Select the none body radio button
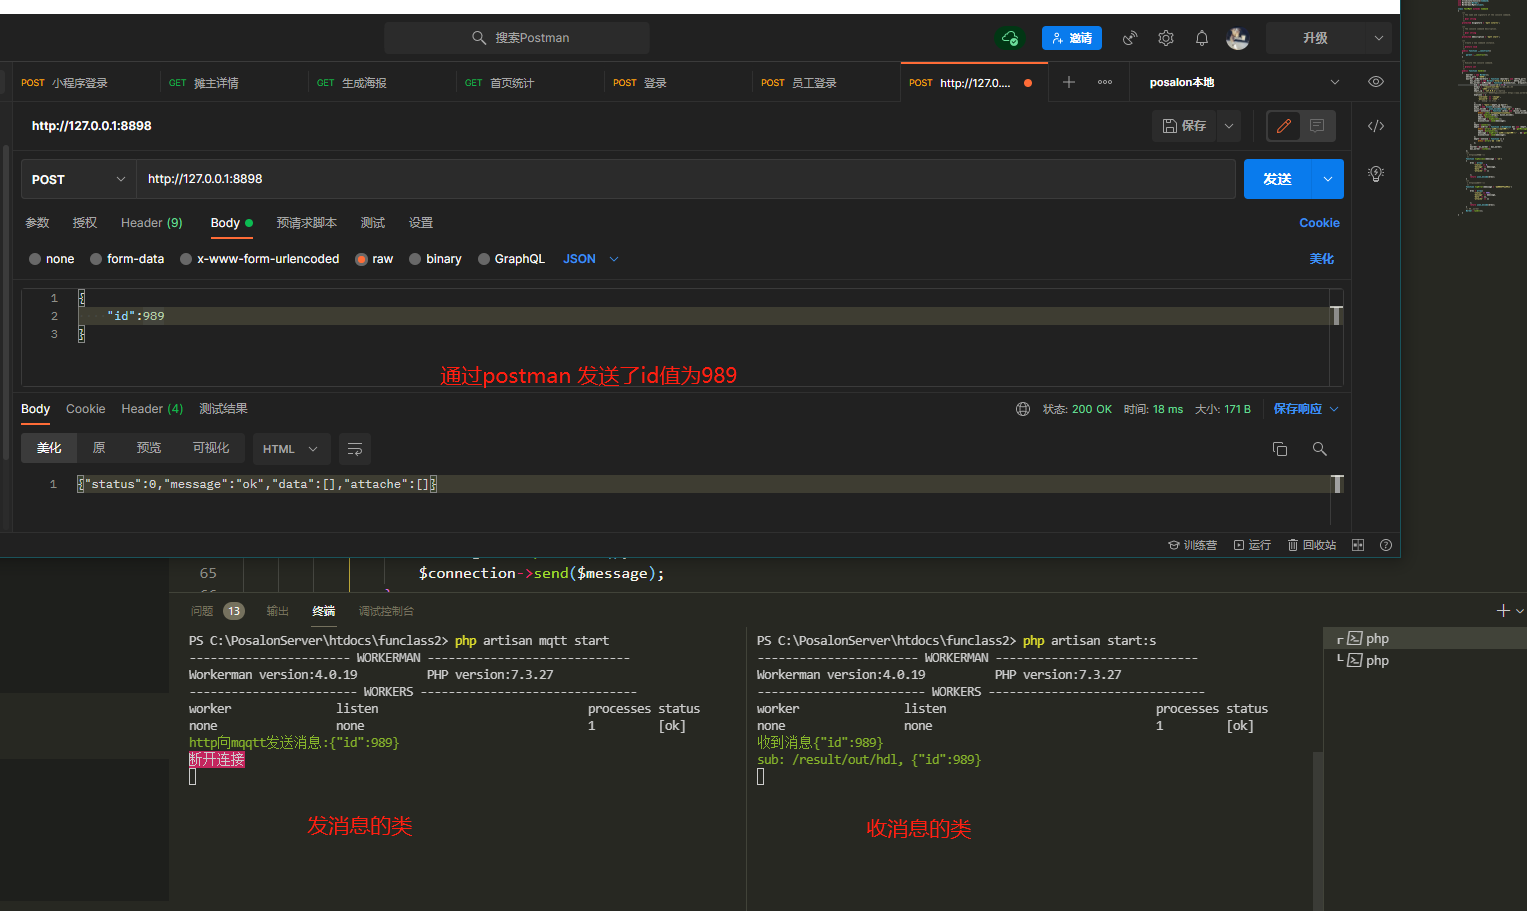The height and width of the screenshot is (911, 1527). [x=35, y=259]
